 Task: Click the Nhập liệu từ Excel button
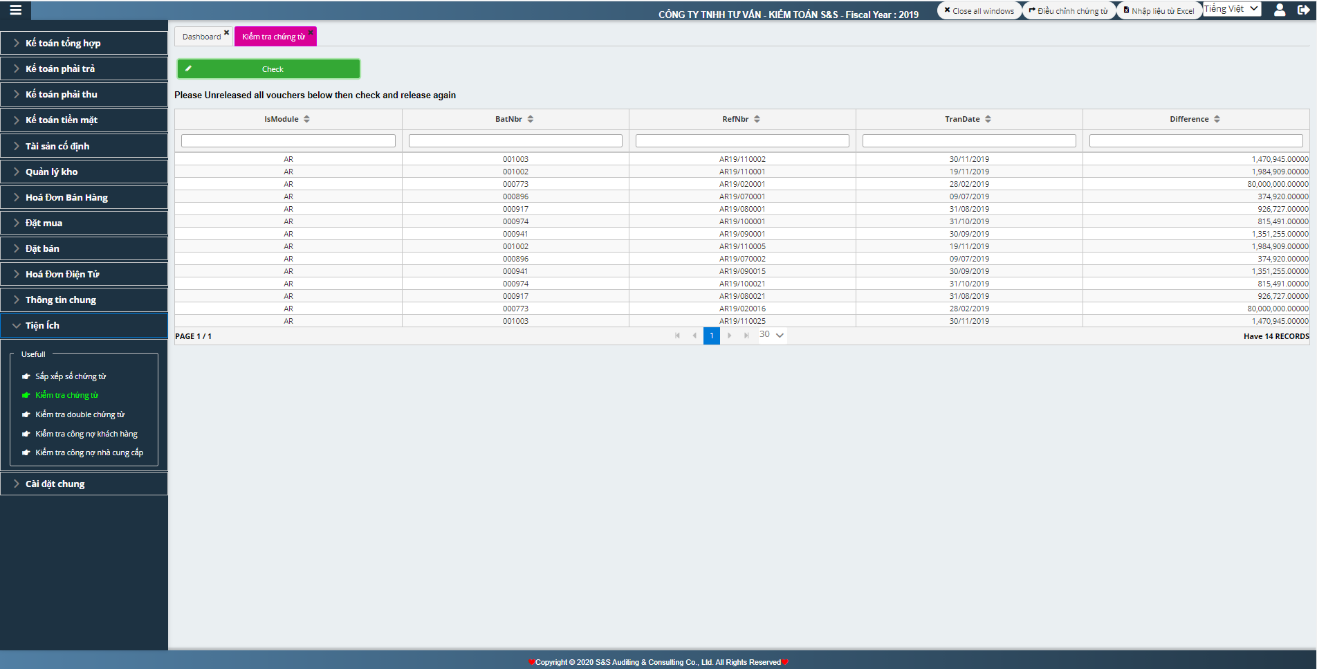point(1158,10)
